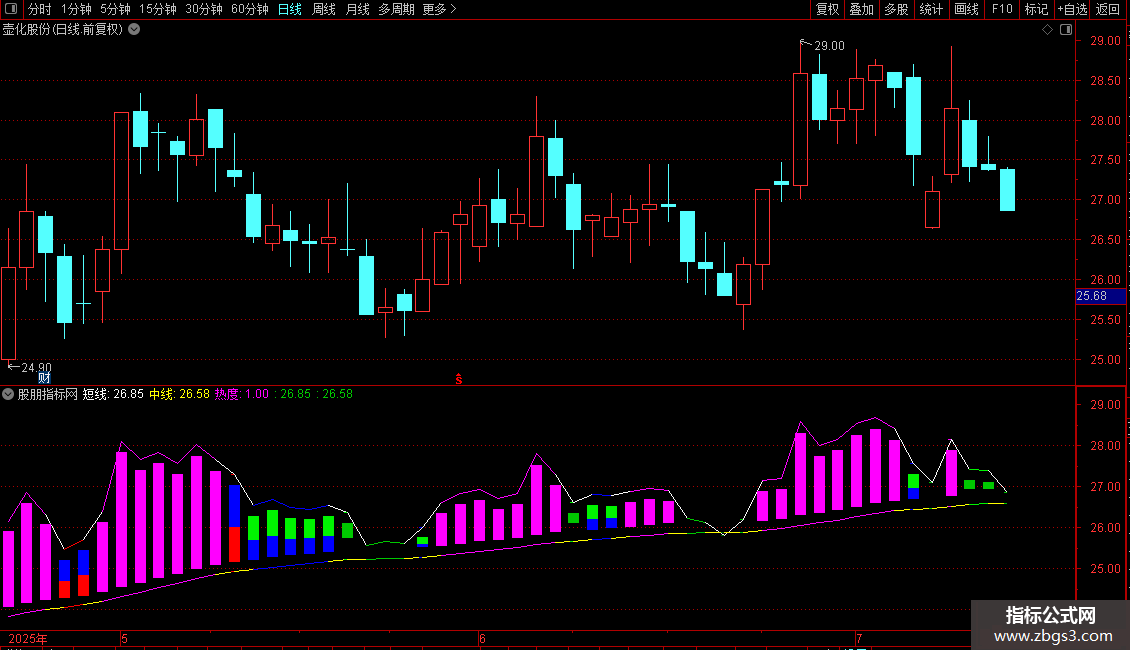Screen dimensions: 1130x650
Task: Open the 画线 drawing tools
Action: click(966, 9)
